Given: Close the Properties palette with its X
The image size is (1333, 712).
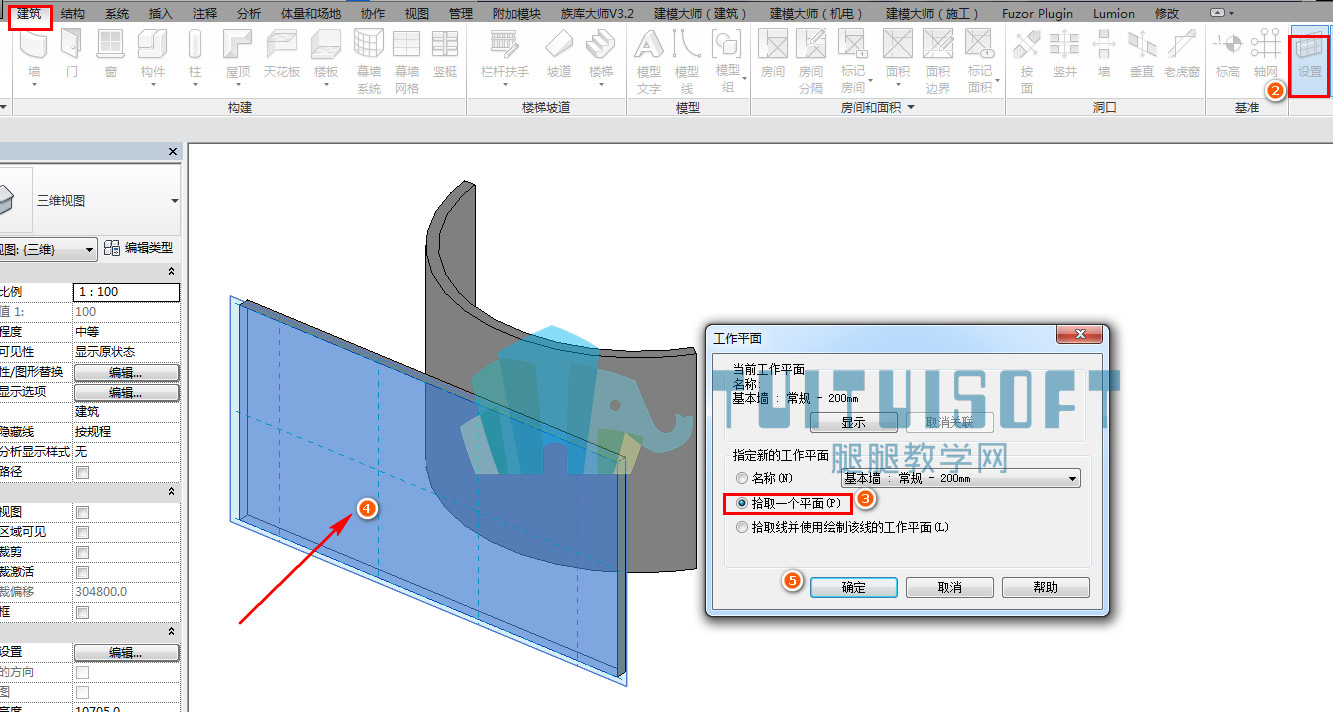Looking at the screenshot, I should pos(173,152).
